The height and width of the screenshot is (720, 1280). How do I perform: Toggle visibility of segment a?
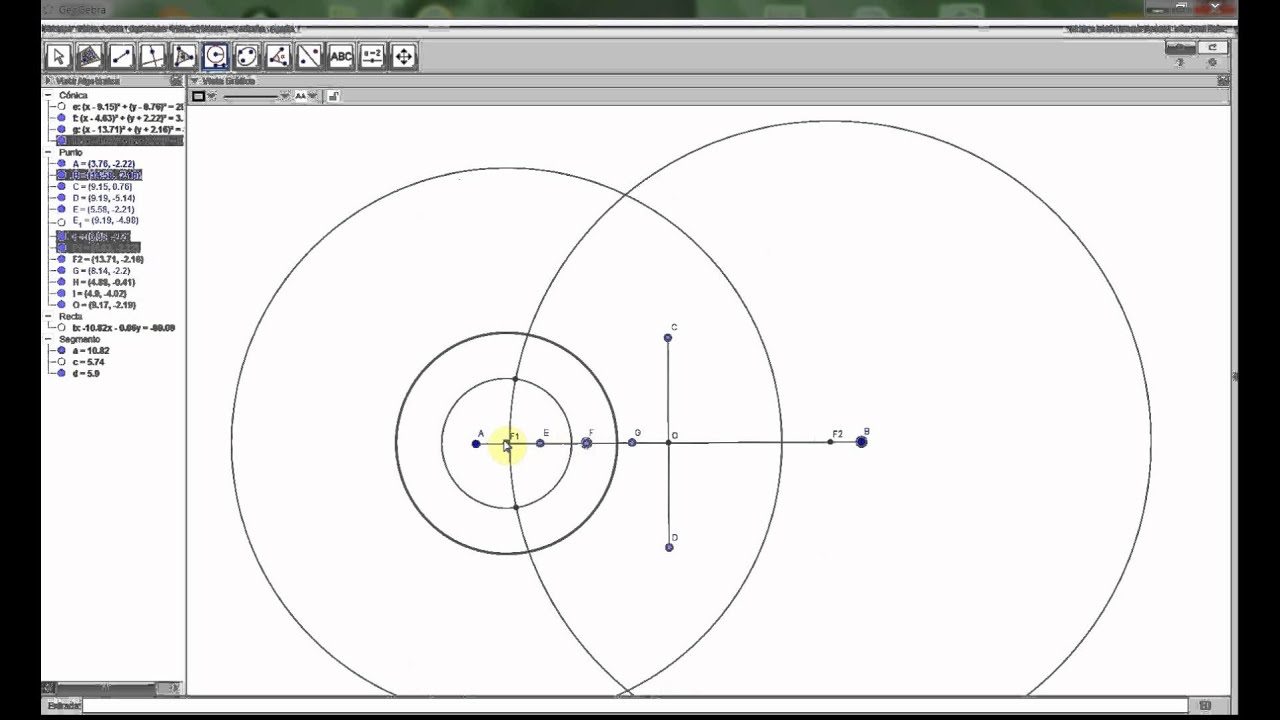click(62, 351)
